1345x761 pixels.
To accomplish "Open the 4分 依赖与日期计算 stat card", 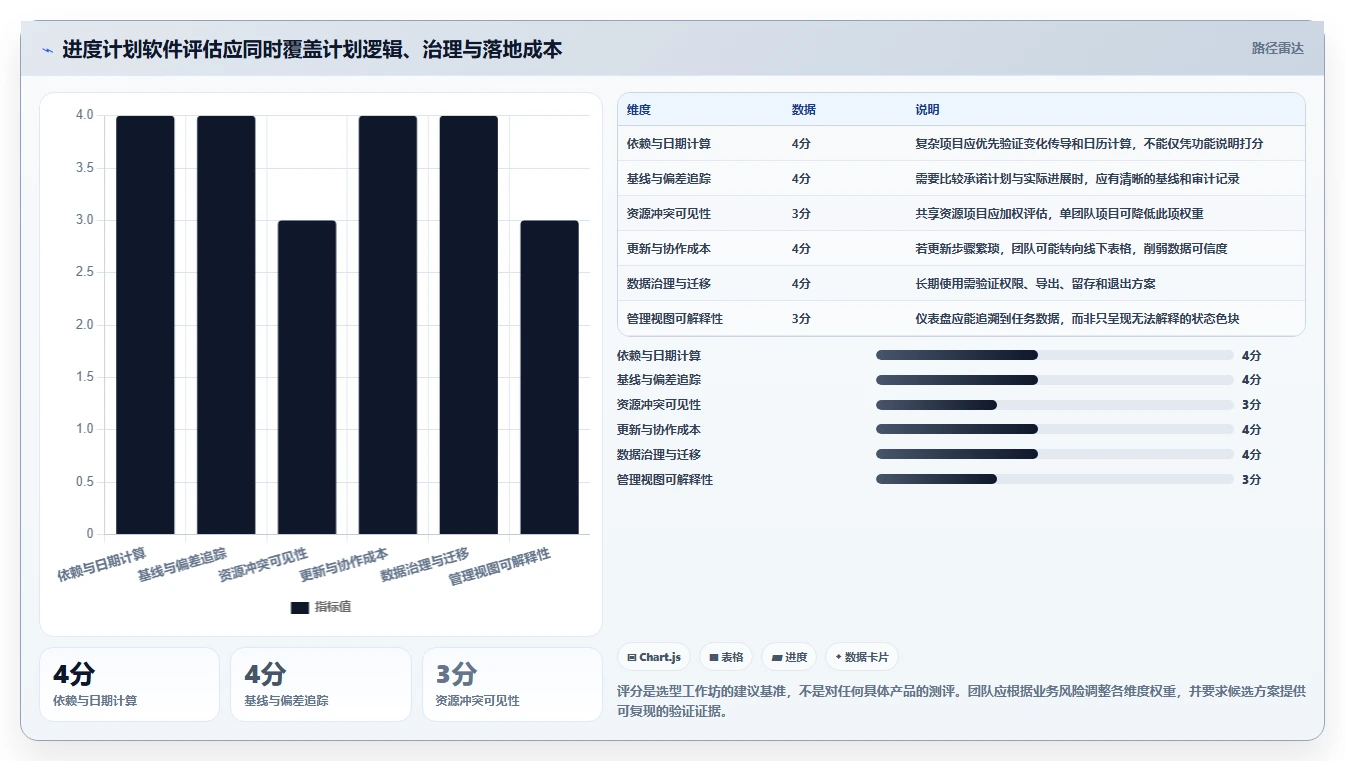I will 129,684.
